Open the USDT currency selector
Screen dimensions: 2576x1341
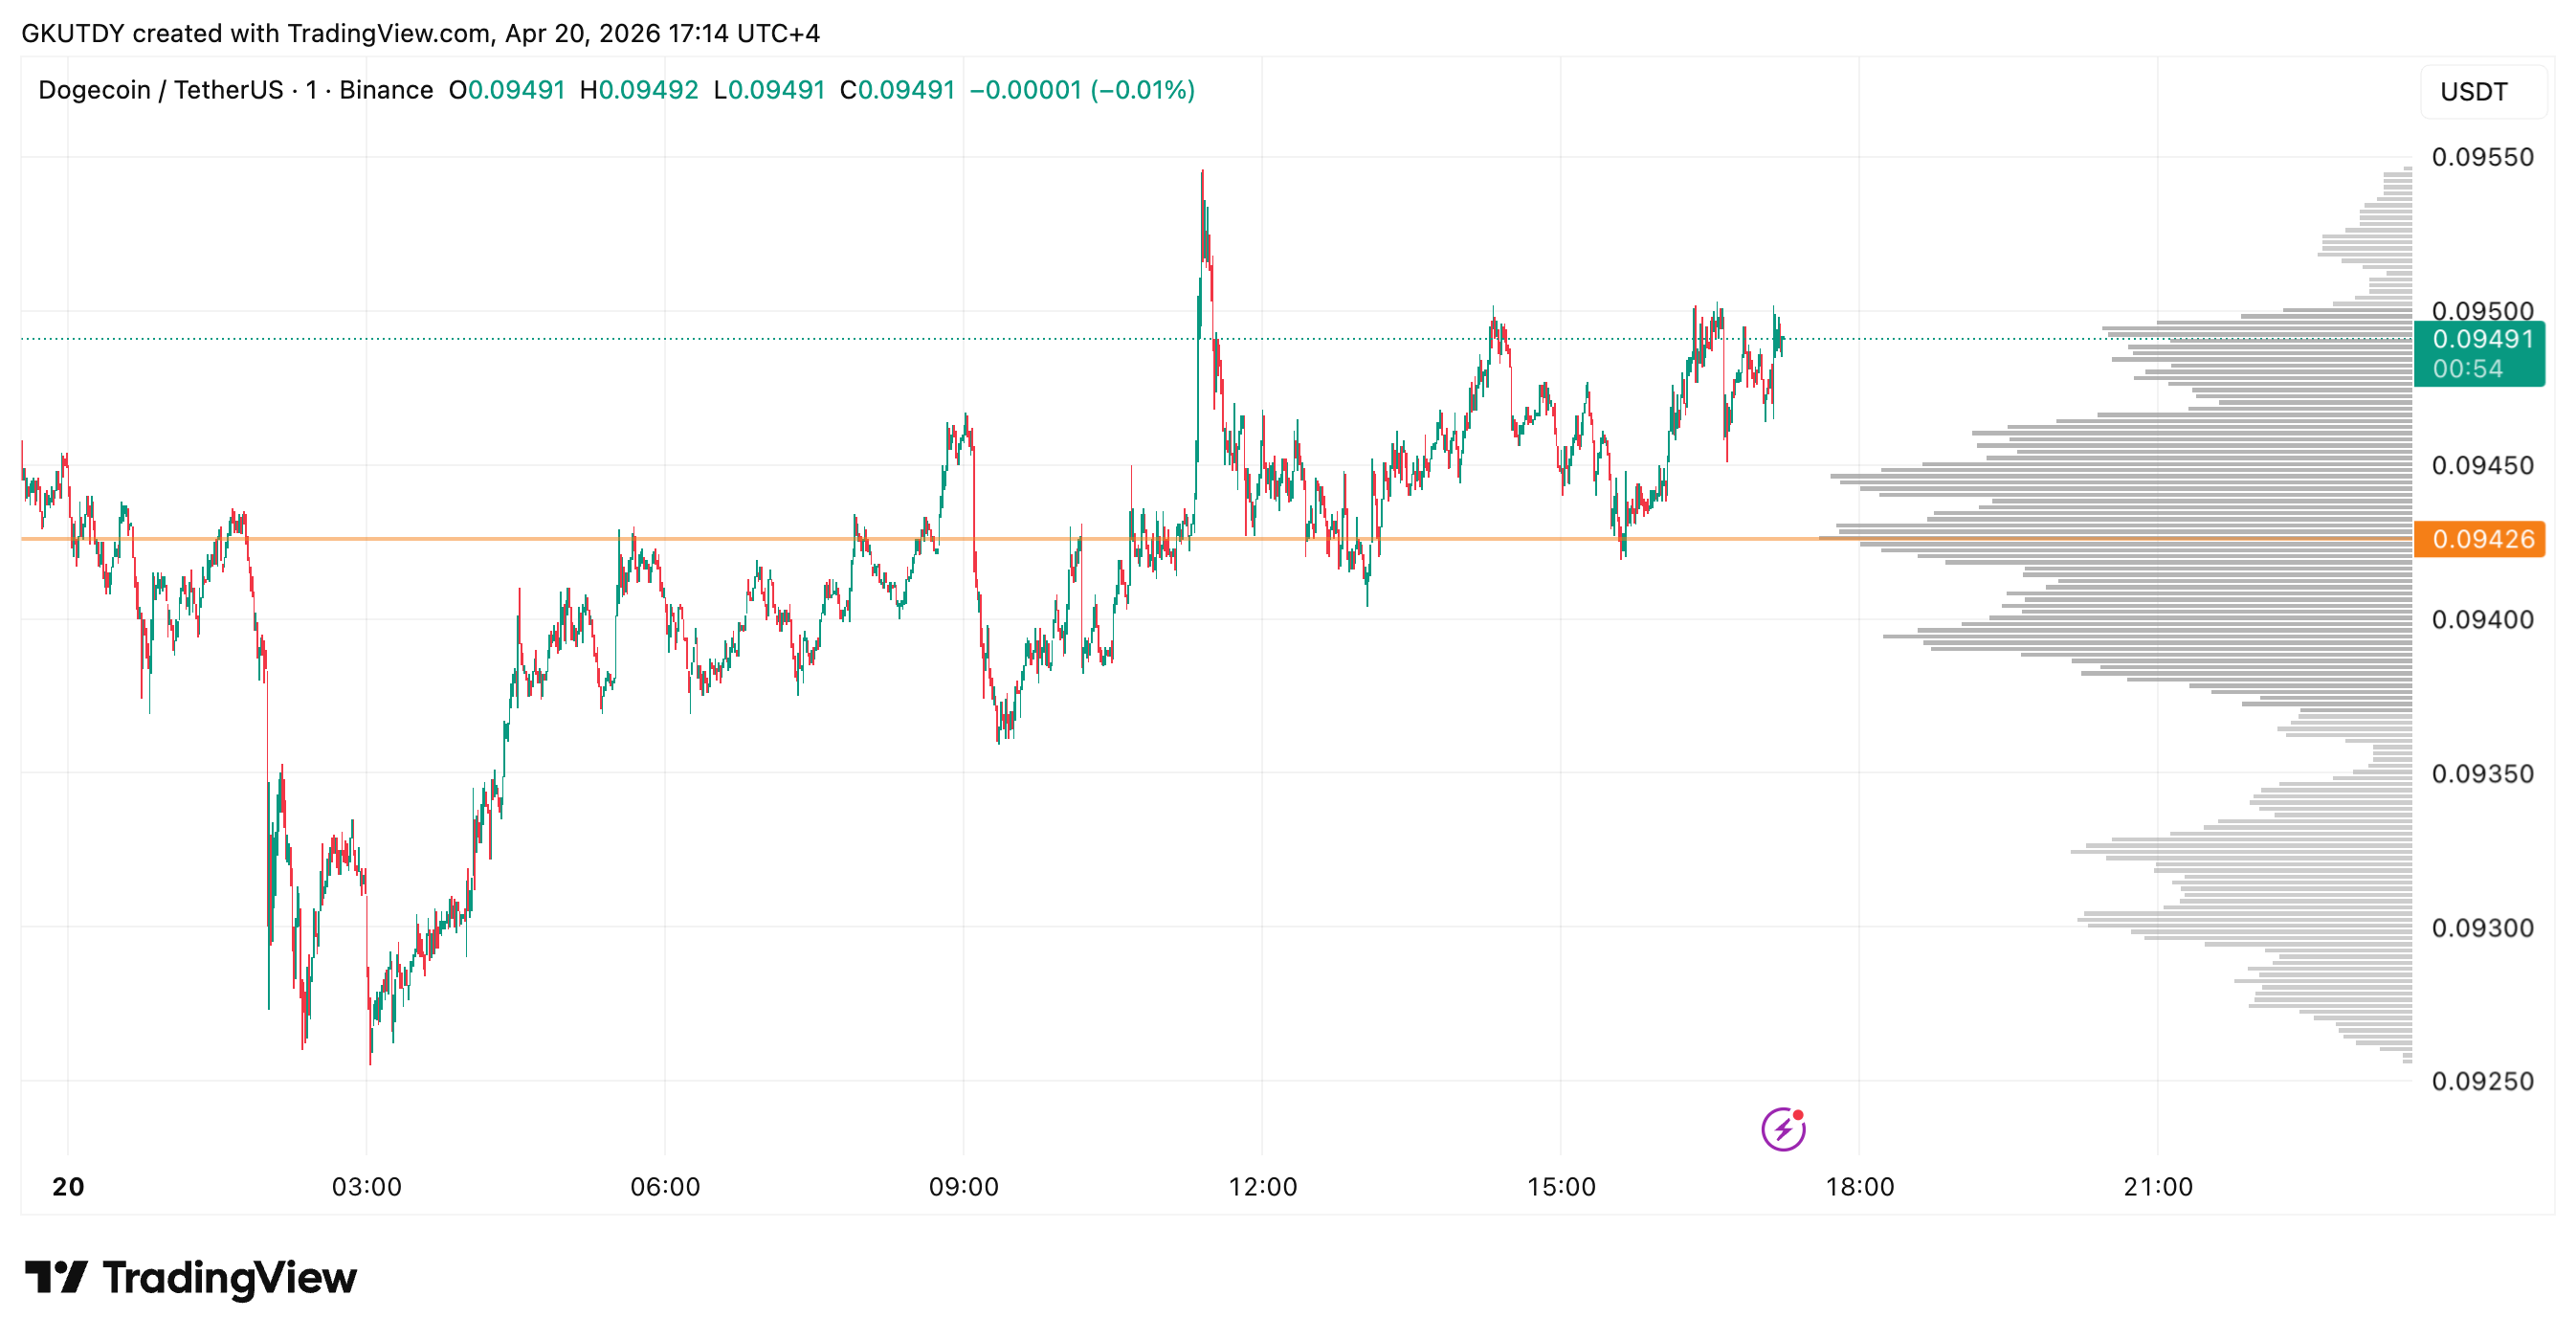(2473, 92)
